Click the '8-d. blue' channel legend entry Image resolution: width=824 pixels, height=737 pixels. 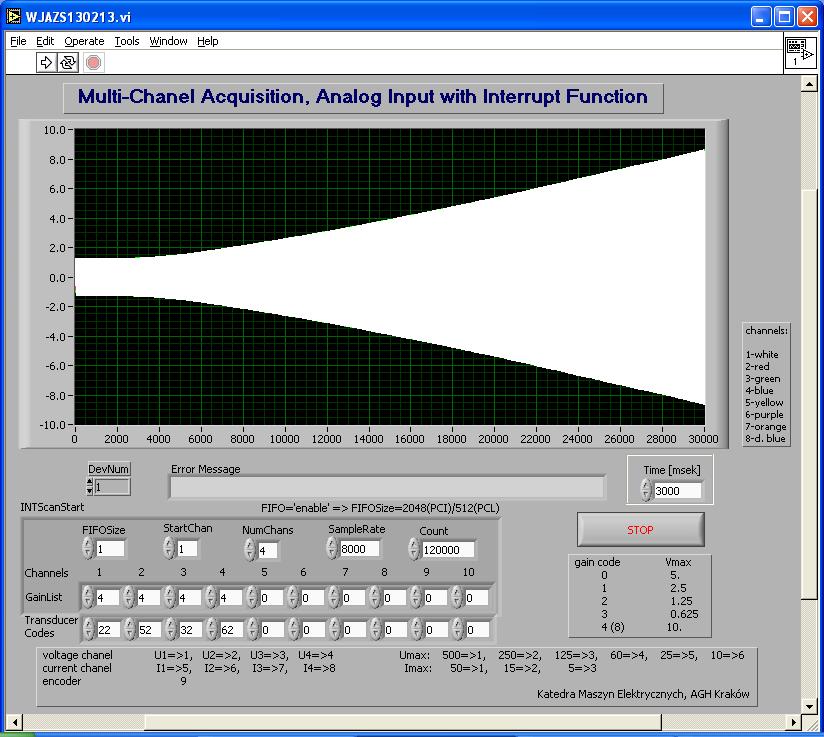coord(765,438)
